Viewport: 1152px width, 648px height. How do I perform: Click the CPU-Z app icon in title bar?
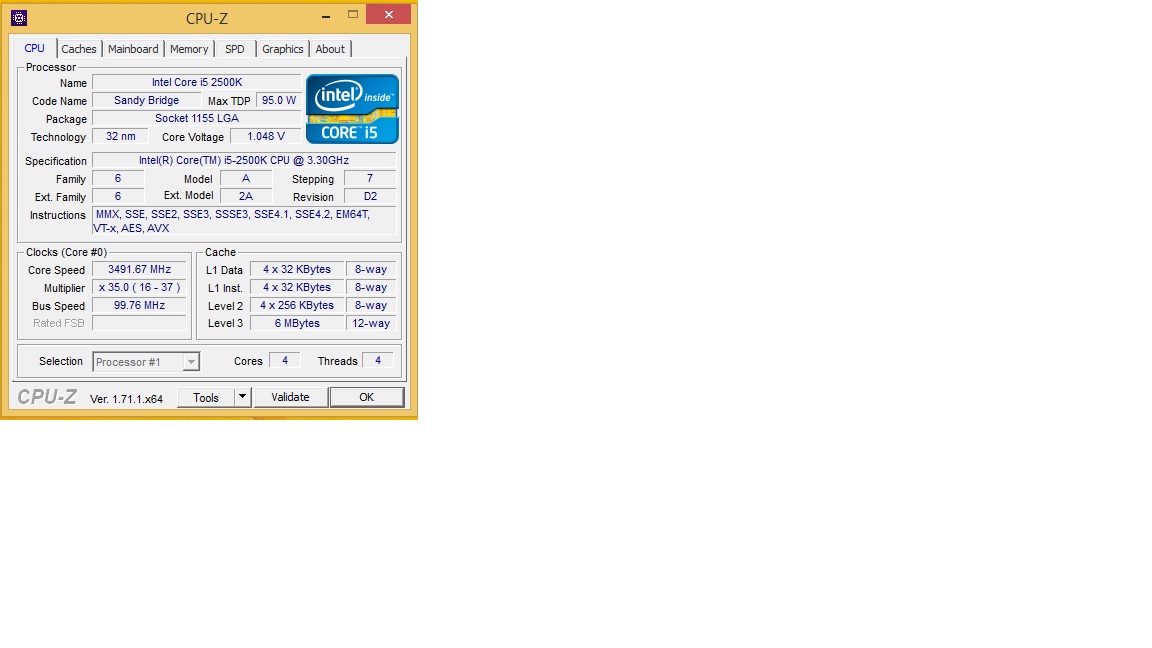(x=19, y=18)
